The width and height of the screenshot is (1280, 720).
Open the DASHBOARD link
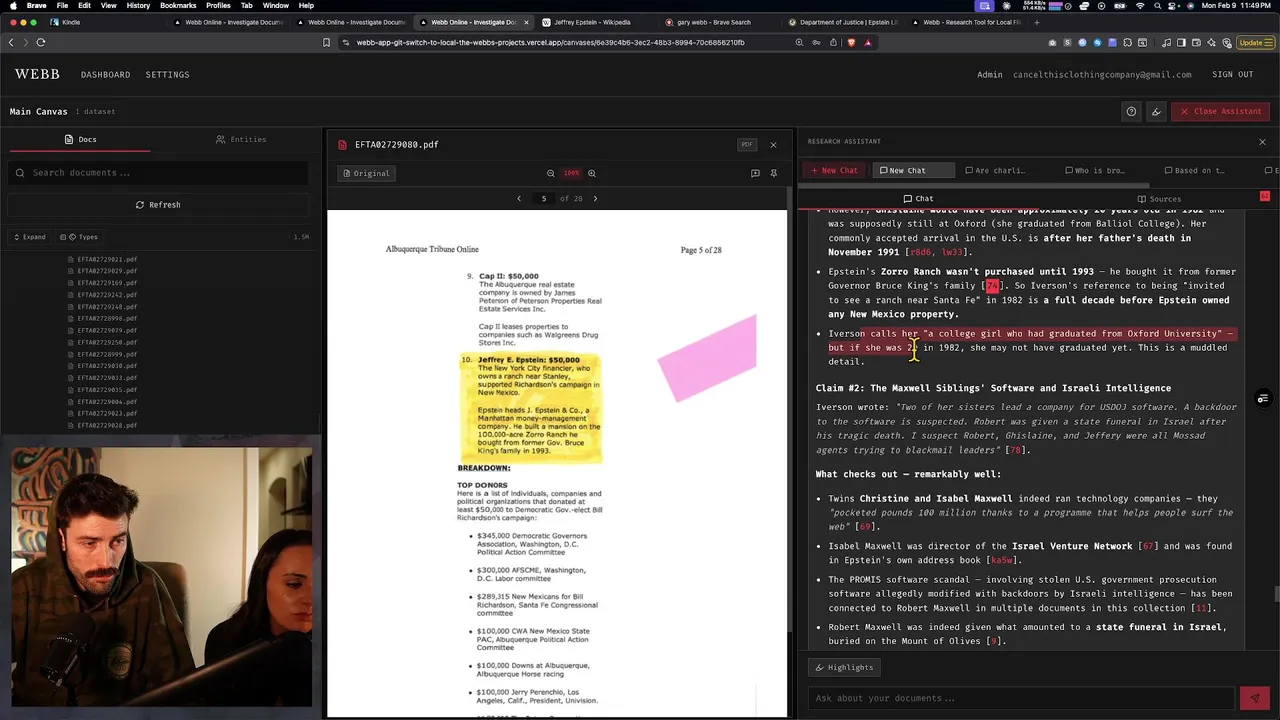point(106,74)
